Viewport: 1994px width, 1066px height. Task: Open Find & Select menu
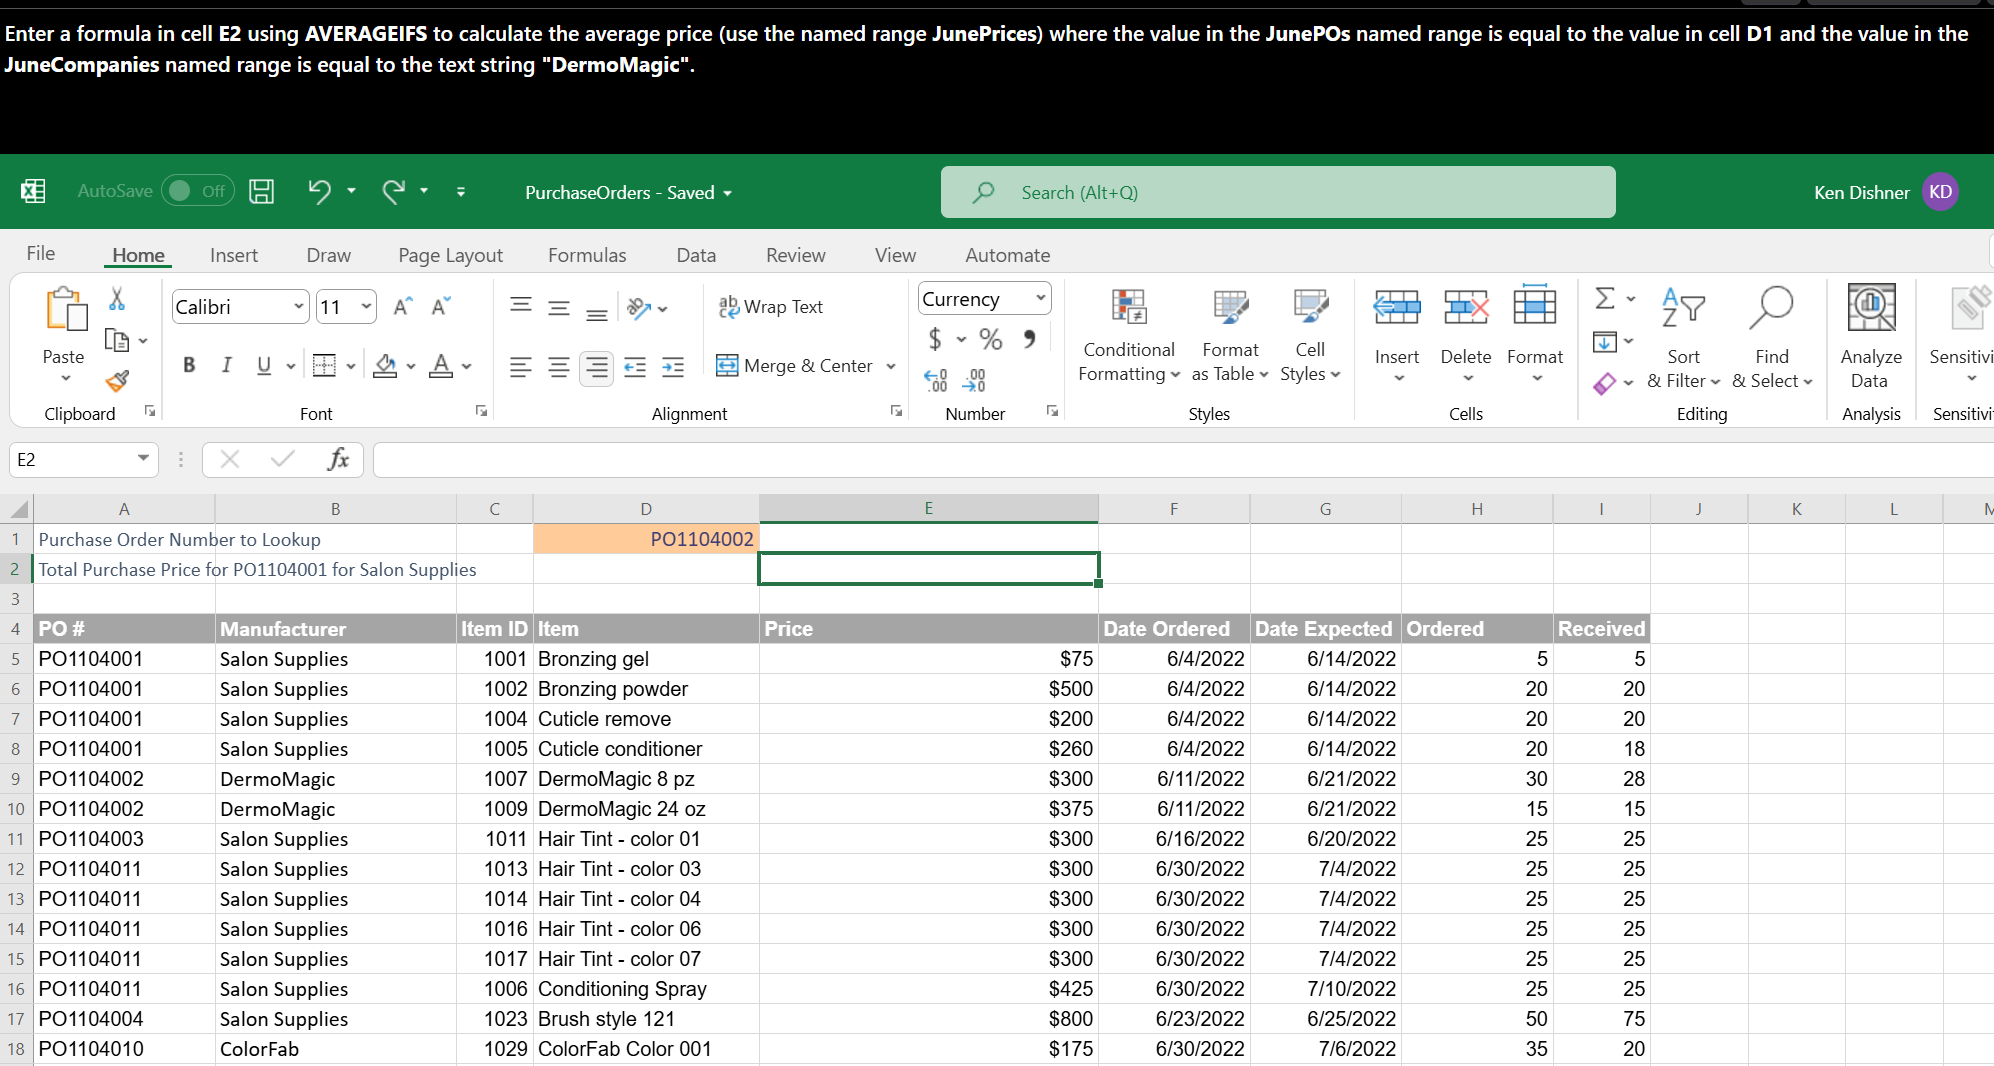[x=1772, y=338]
